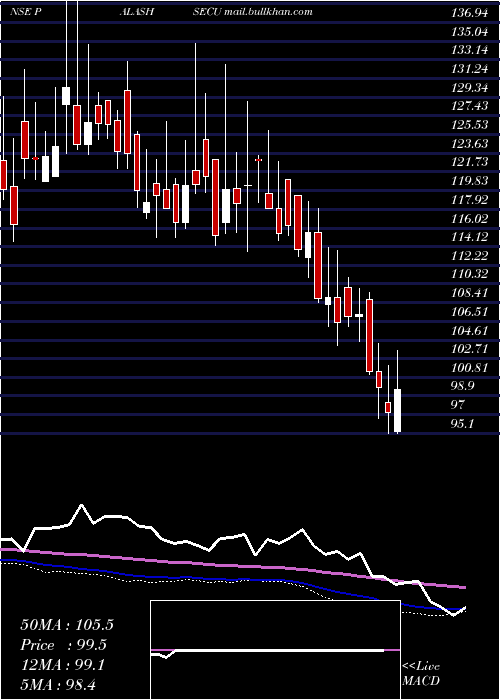Viewport: 500px width, 700px height.
Task: Click the 131.24 price axis label
Action: 469,69
